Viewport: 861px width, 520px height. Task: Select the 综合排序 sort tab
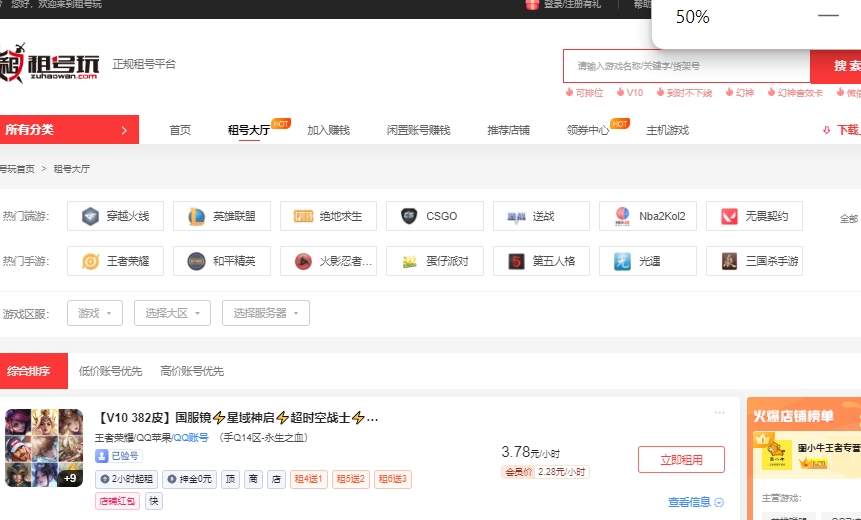[33, 371]
